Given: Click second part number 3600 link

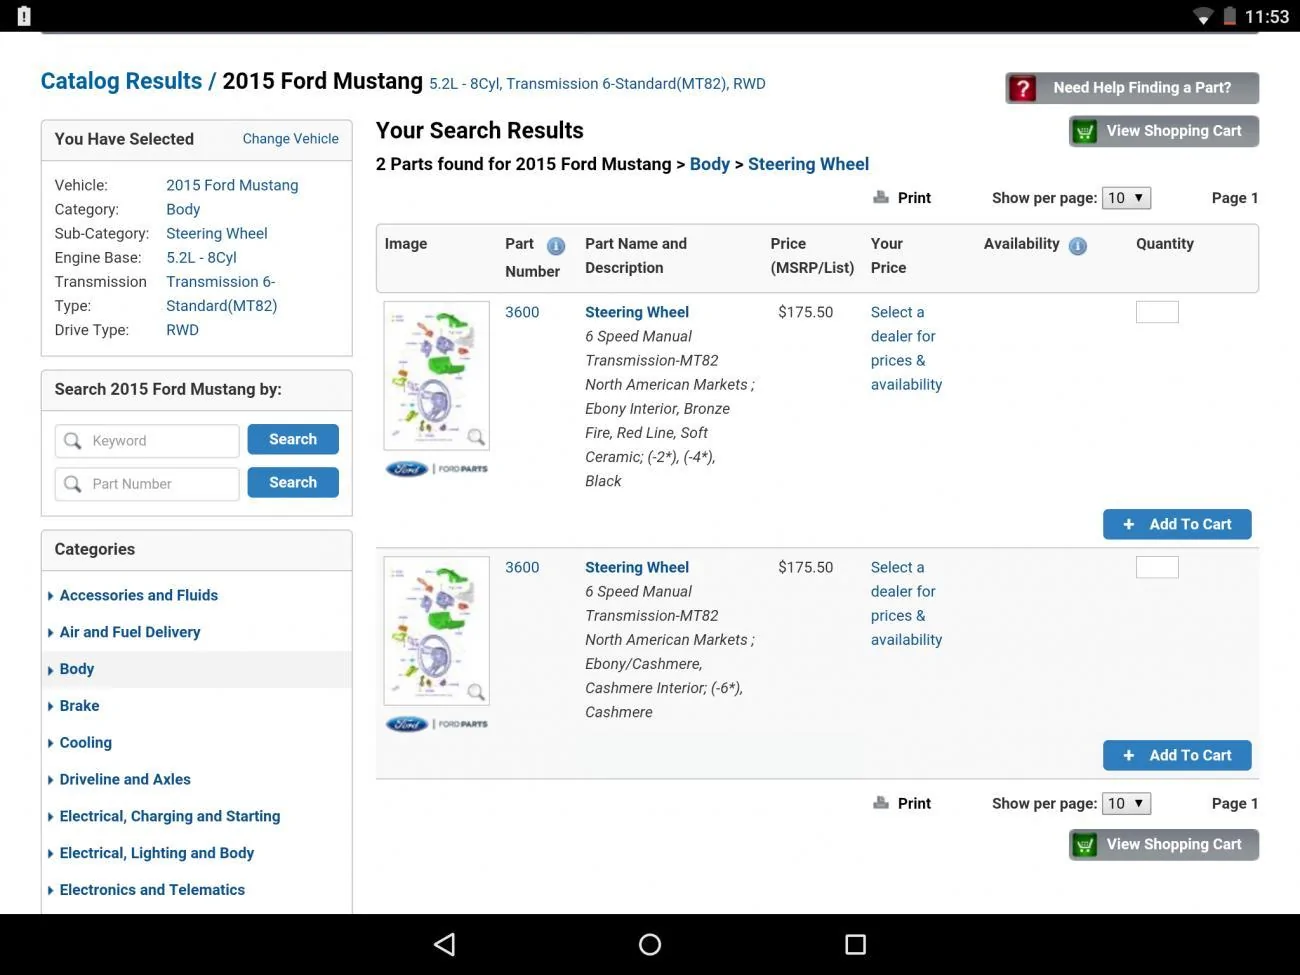Looking at the screenshot, I should point(522,567).
